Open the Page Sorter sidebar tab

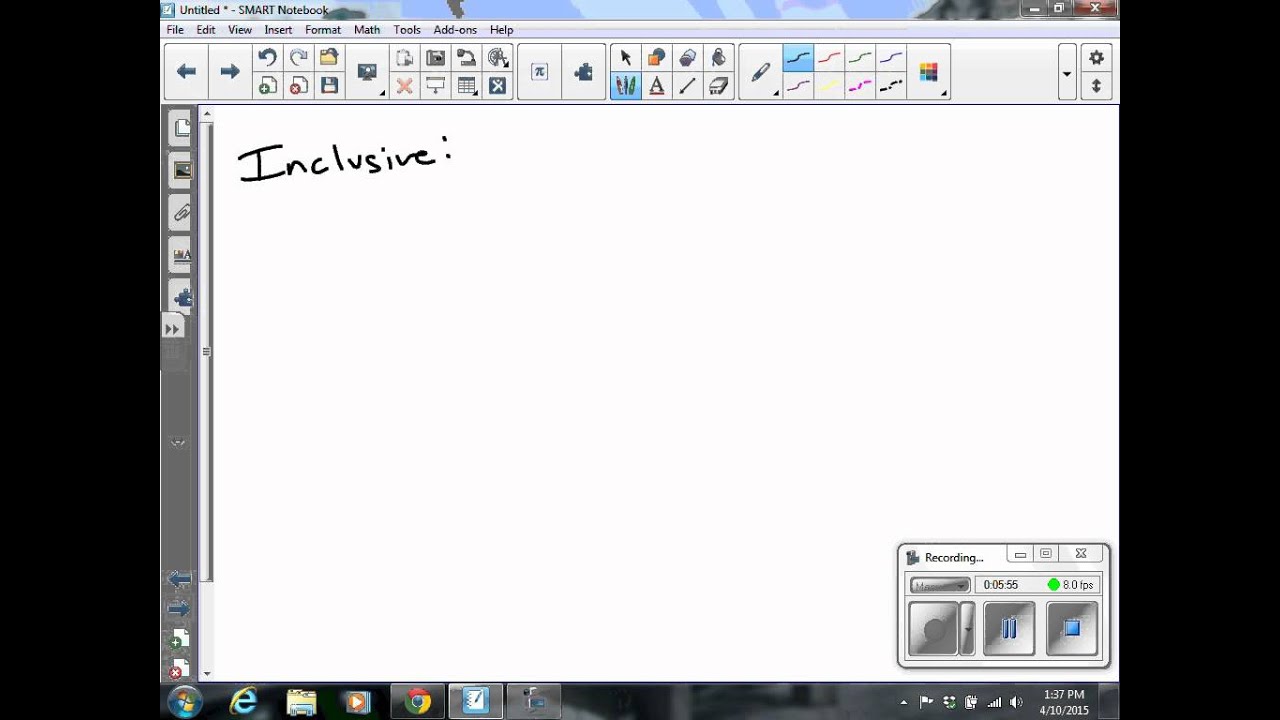coord(182,128)
